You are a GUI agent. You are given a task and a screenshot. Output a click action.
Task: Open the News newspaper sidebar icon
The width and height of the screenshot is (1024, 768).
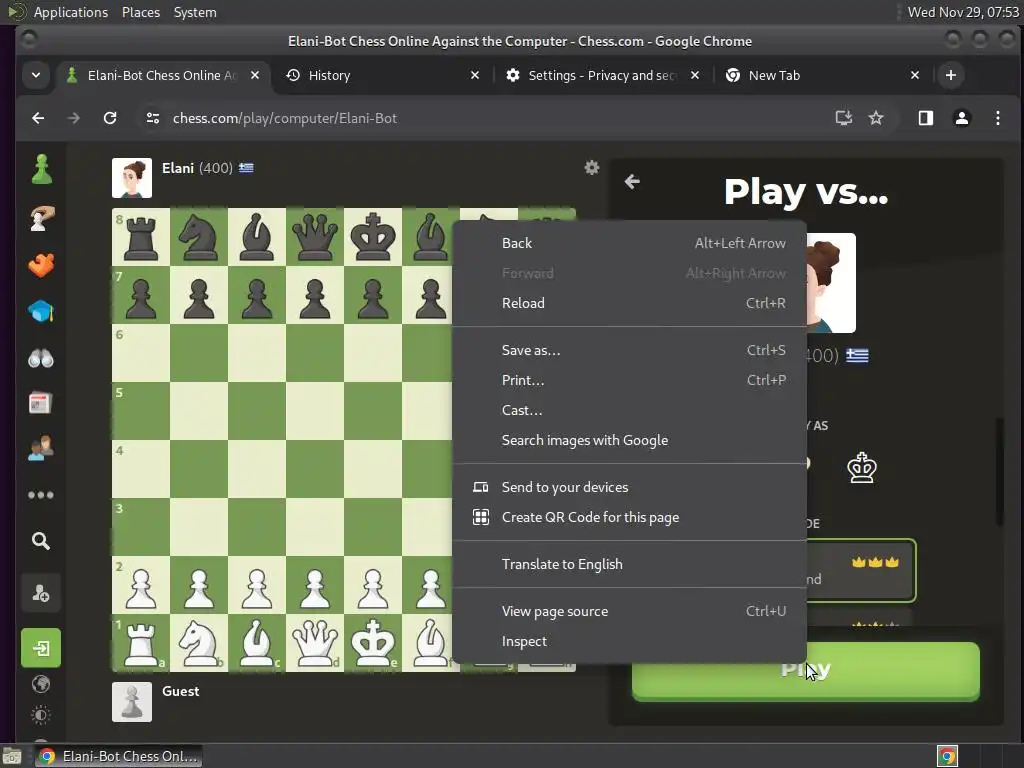pyautogui.click(x=40, y=403)
